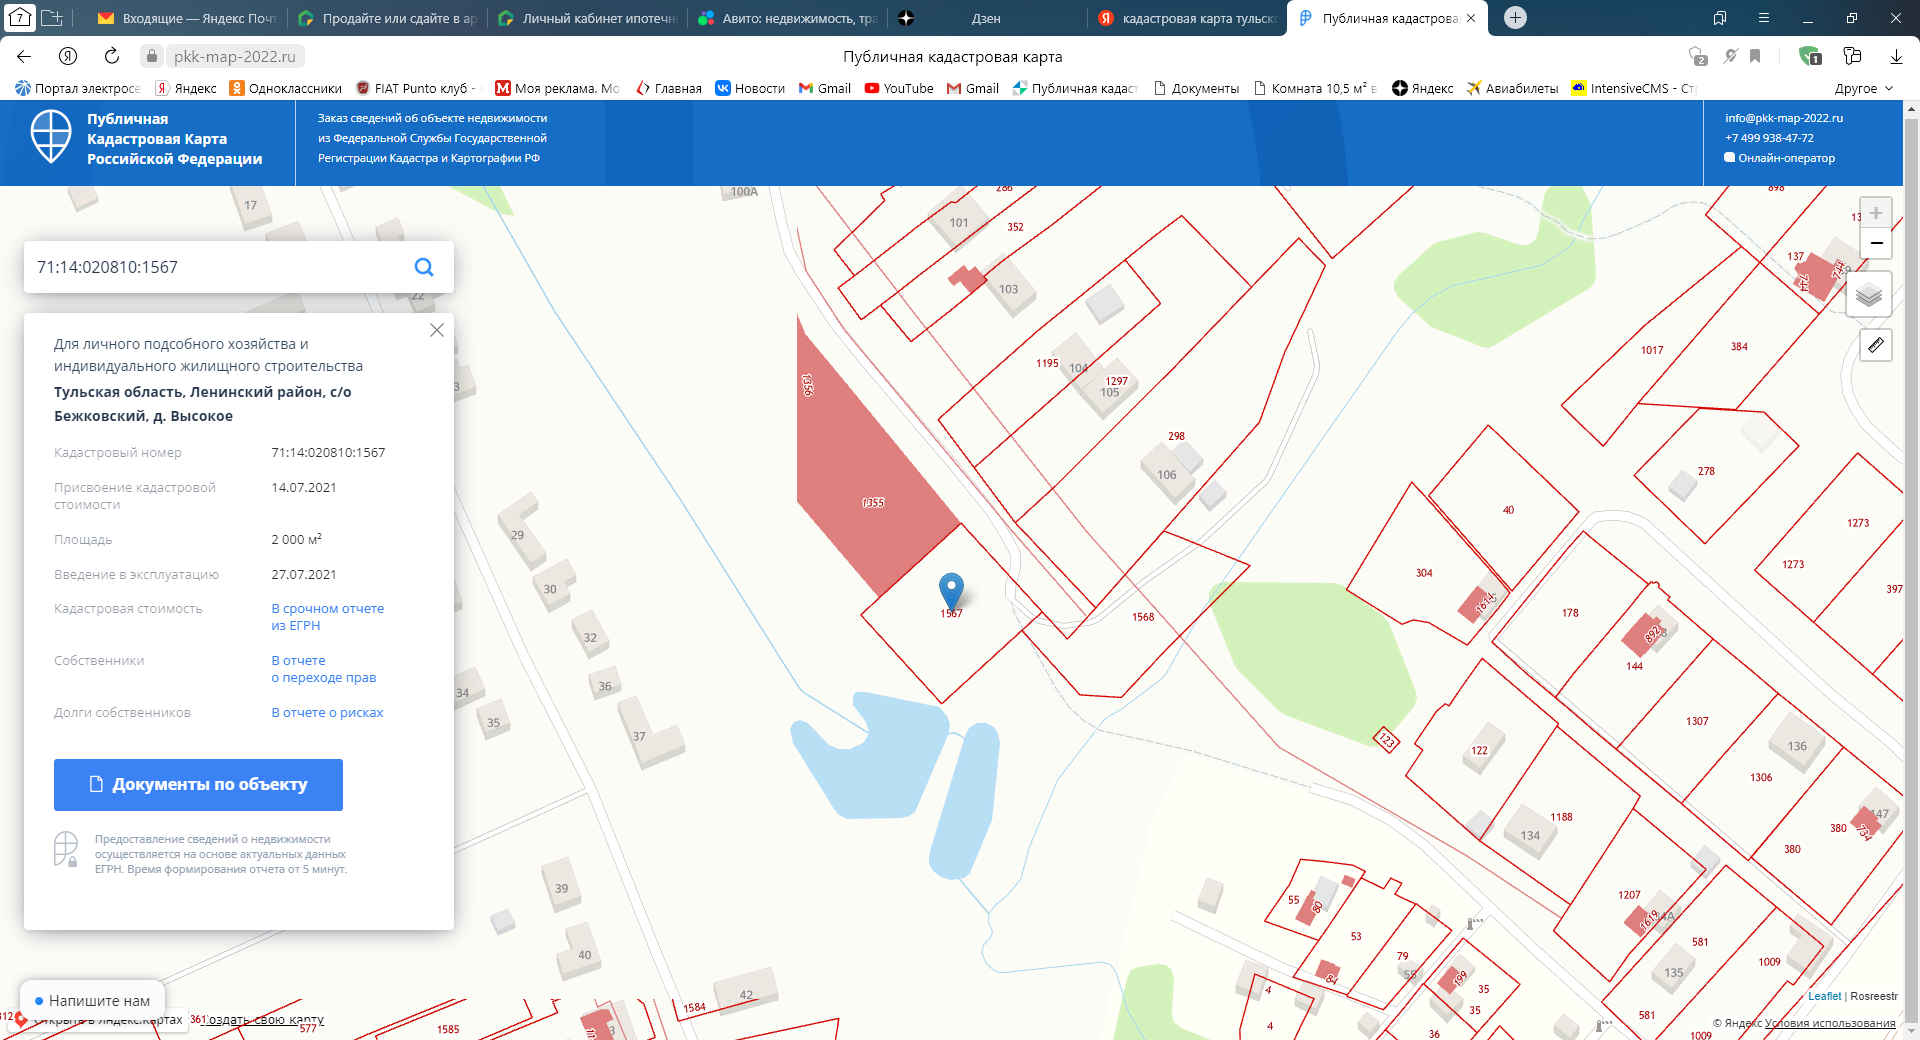Click the info@pkk-map-2022.ru email link
Viewport: 1920px width, 1040px height.
pos(1784,118)
